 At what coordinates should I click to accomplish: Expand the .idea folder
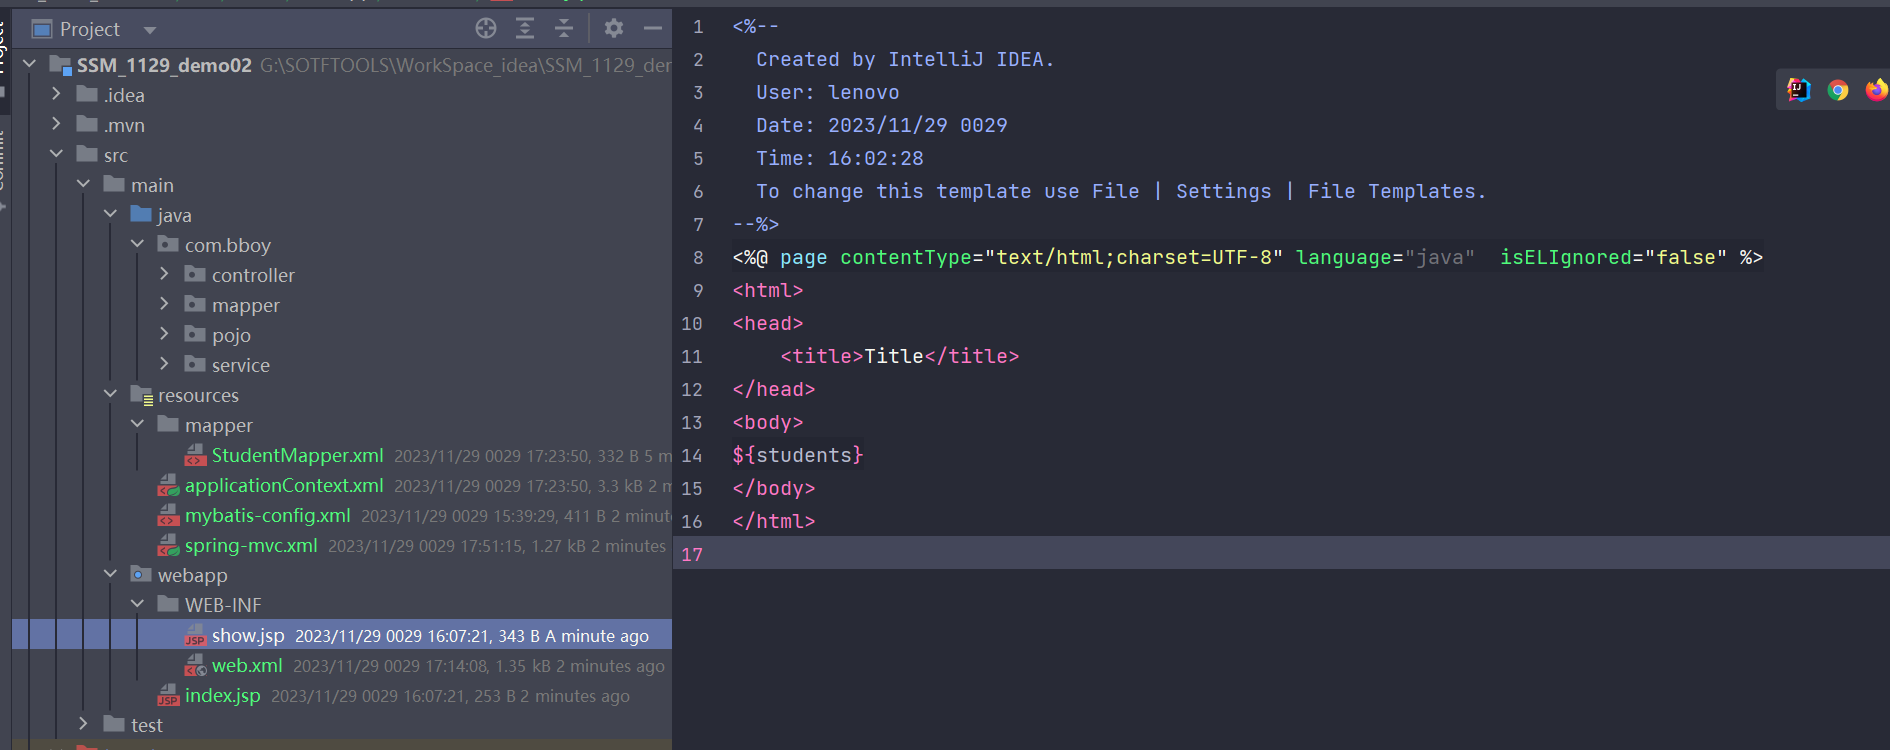point(57,94)
